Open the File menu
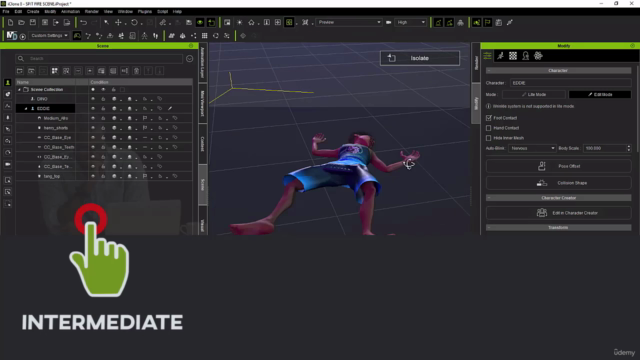Viewport: 640px width, 360px height. 6,11
